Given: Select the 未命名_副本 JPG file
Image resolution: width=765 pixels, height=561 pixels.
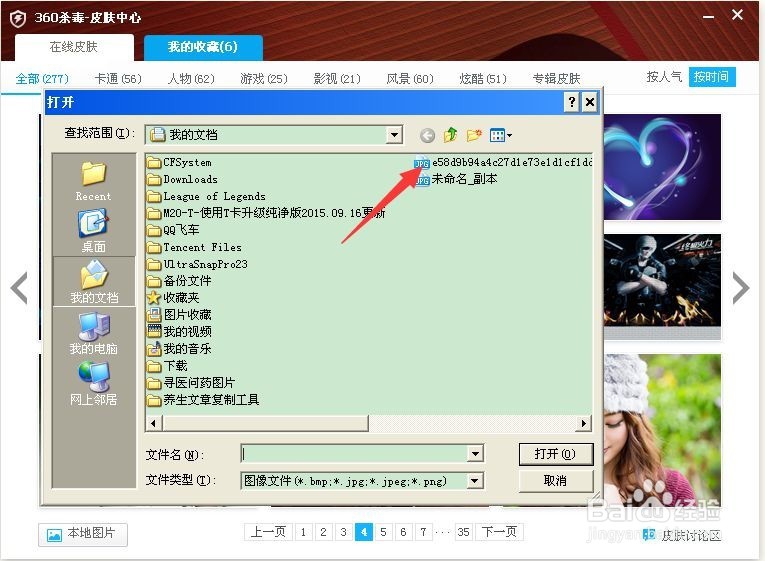Looking at the screenshot, I should point(456,179).
